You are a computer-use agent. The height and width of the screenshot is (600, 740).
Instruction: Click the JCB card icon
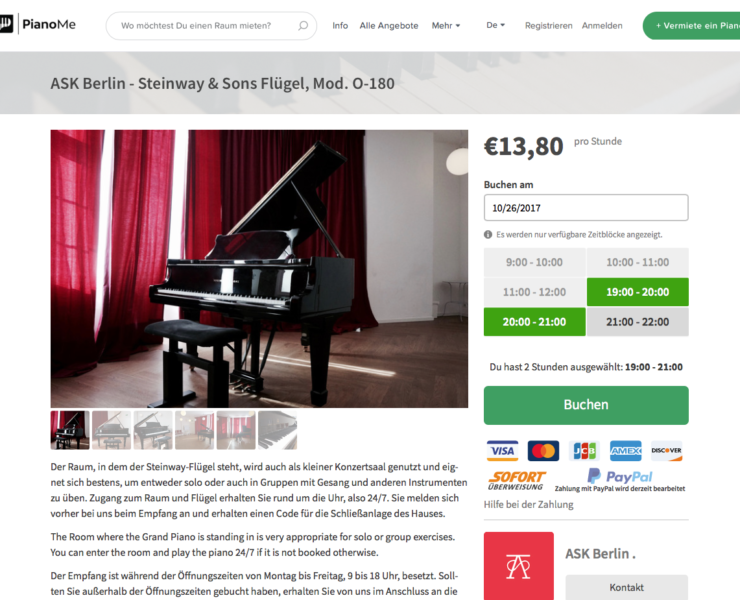584,451
